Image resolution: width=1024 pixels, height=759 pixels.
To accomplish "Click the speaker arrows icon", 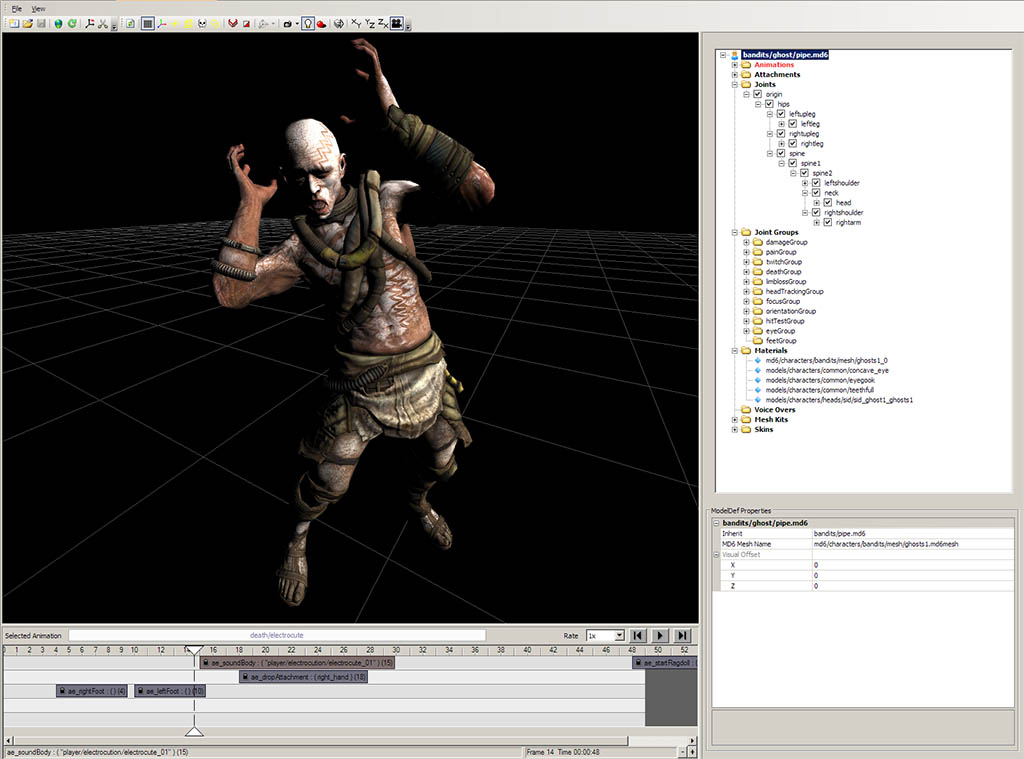I will (x=339, y=24).
